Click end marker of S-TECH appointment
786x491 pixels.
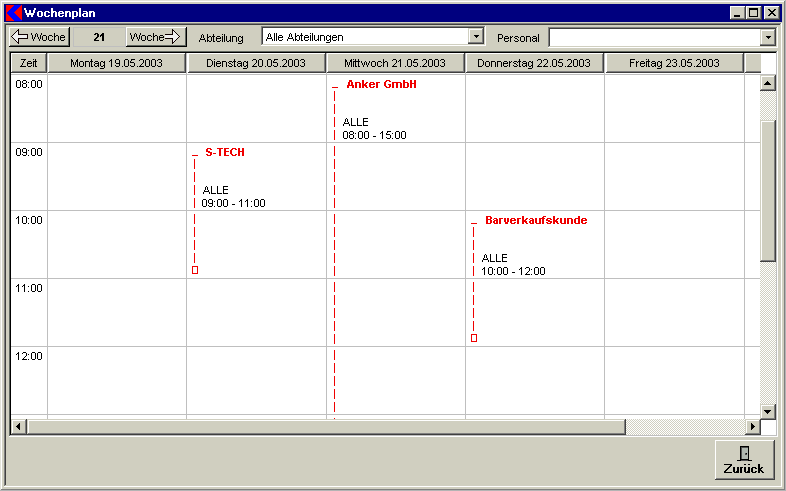click(195, 270)
